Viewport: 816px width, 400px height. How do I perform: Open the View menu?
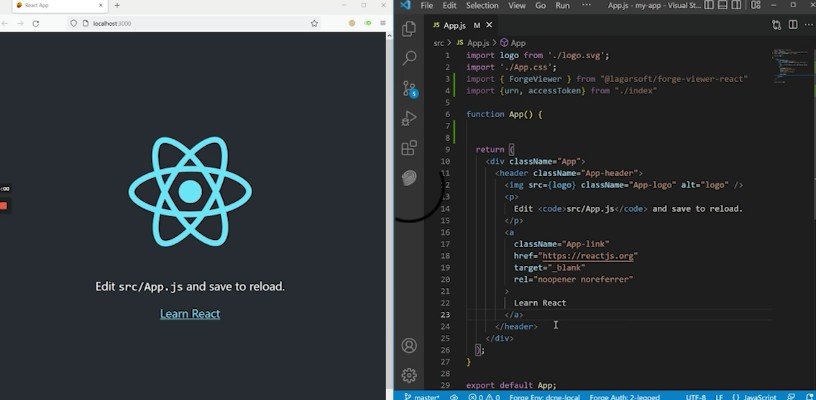[517, 5]
